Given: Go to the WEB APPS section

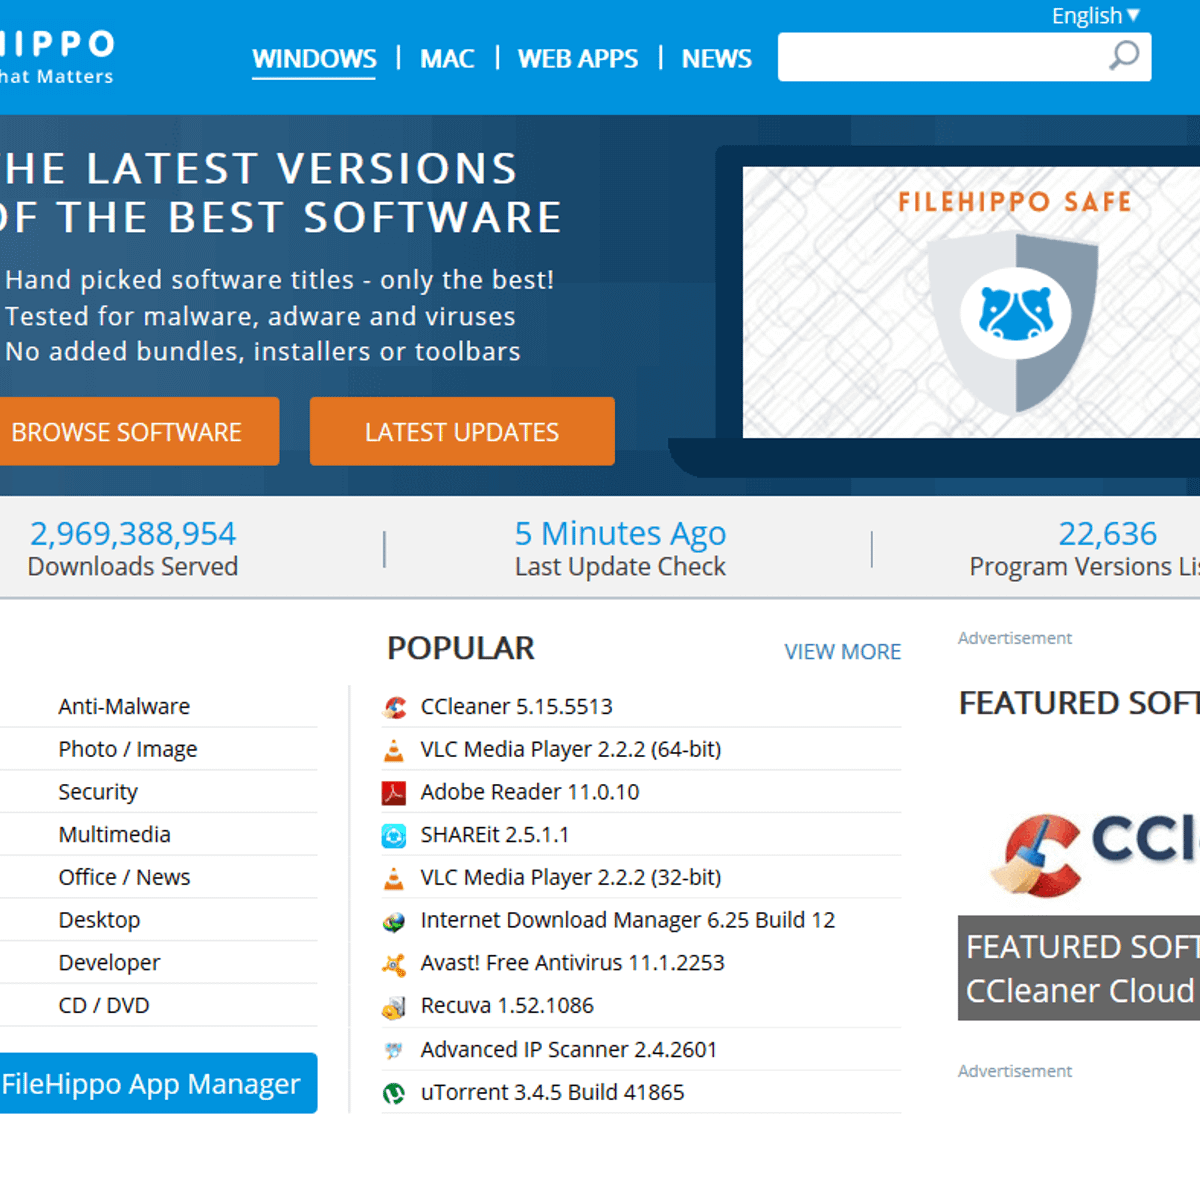Looking at the screenshot, I should [578, 59].
